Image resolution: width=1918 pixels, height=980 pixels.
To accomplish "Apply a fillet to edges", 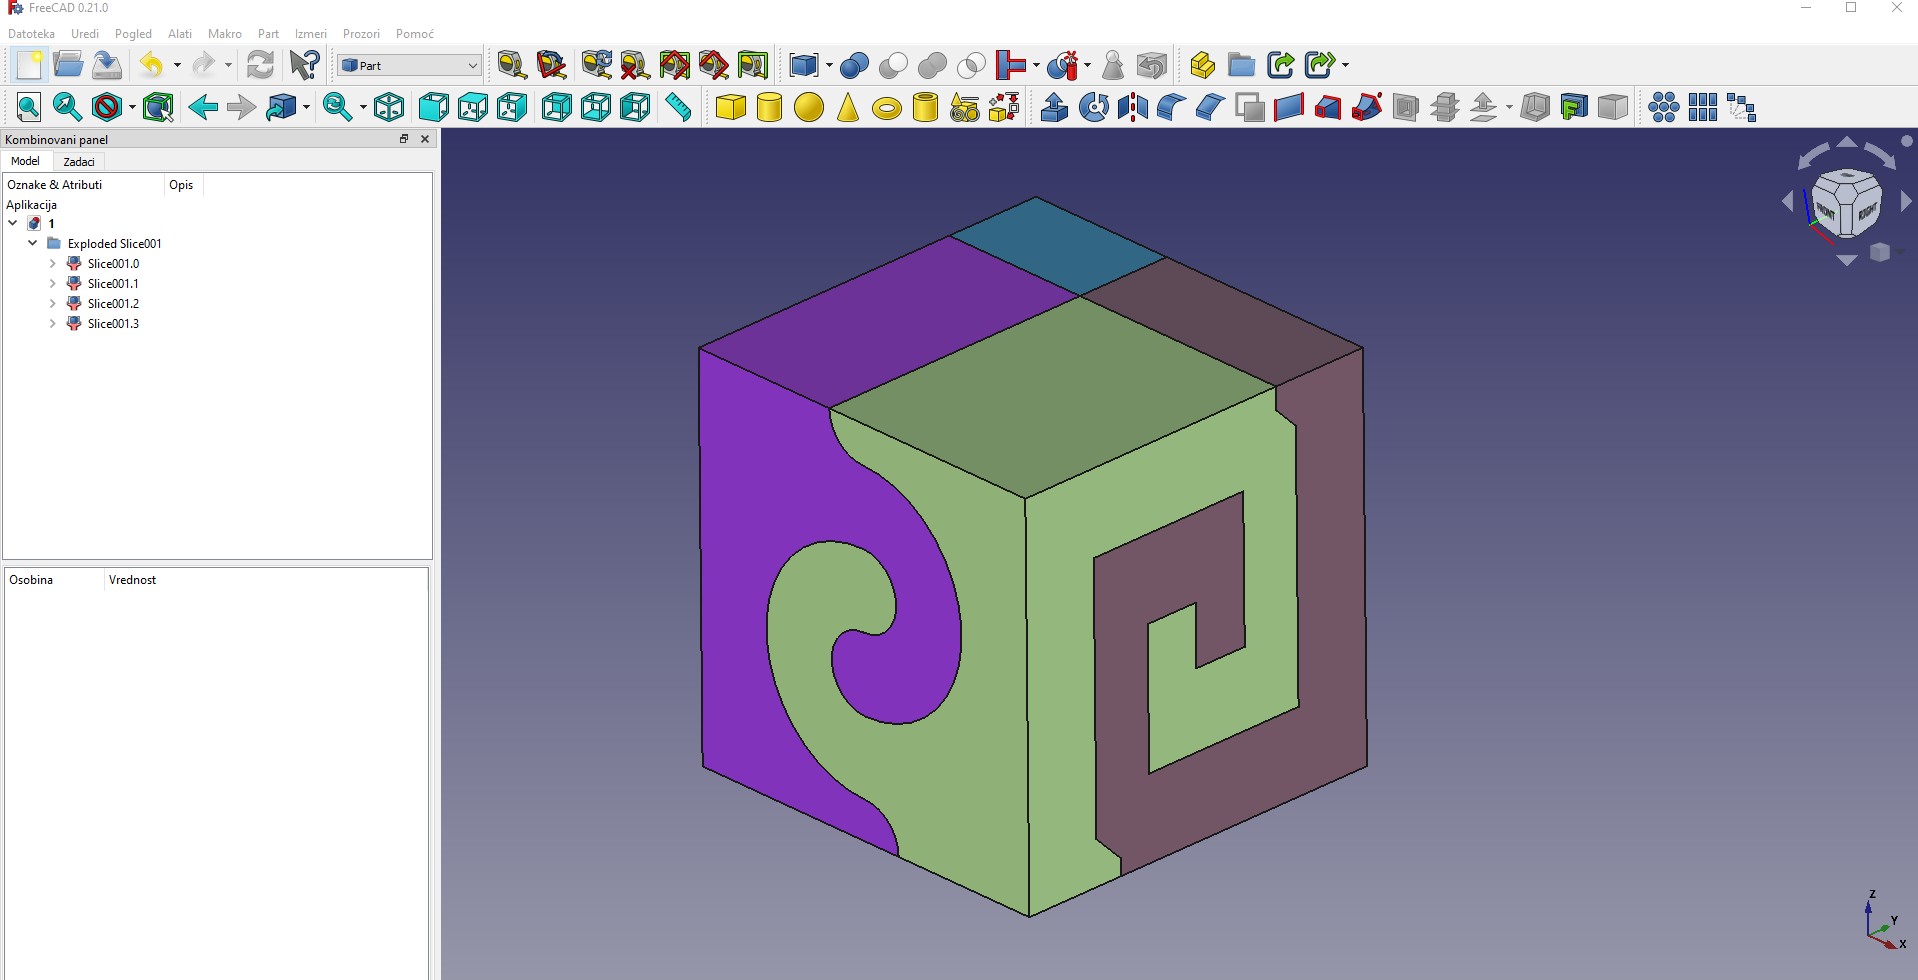I will [1171, 107].
